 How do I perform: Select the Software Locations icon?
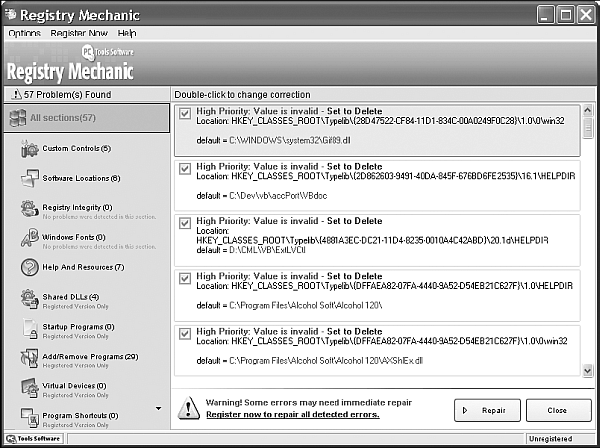pyautogui.click(x=27, y=179)
